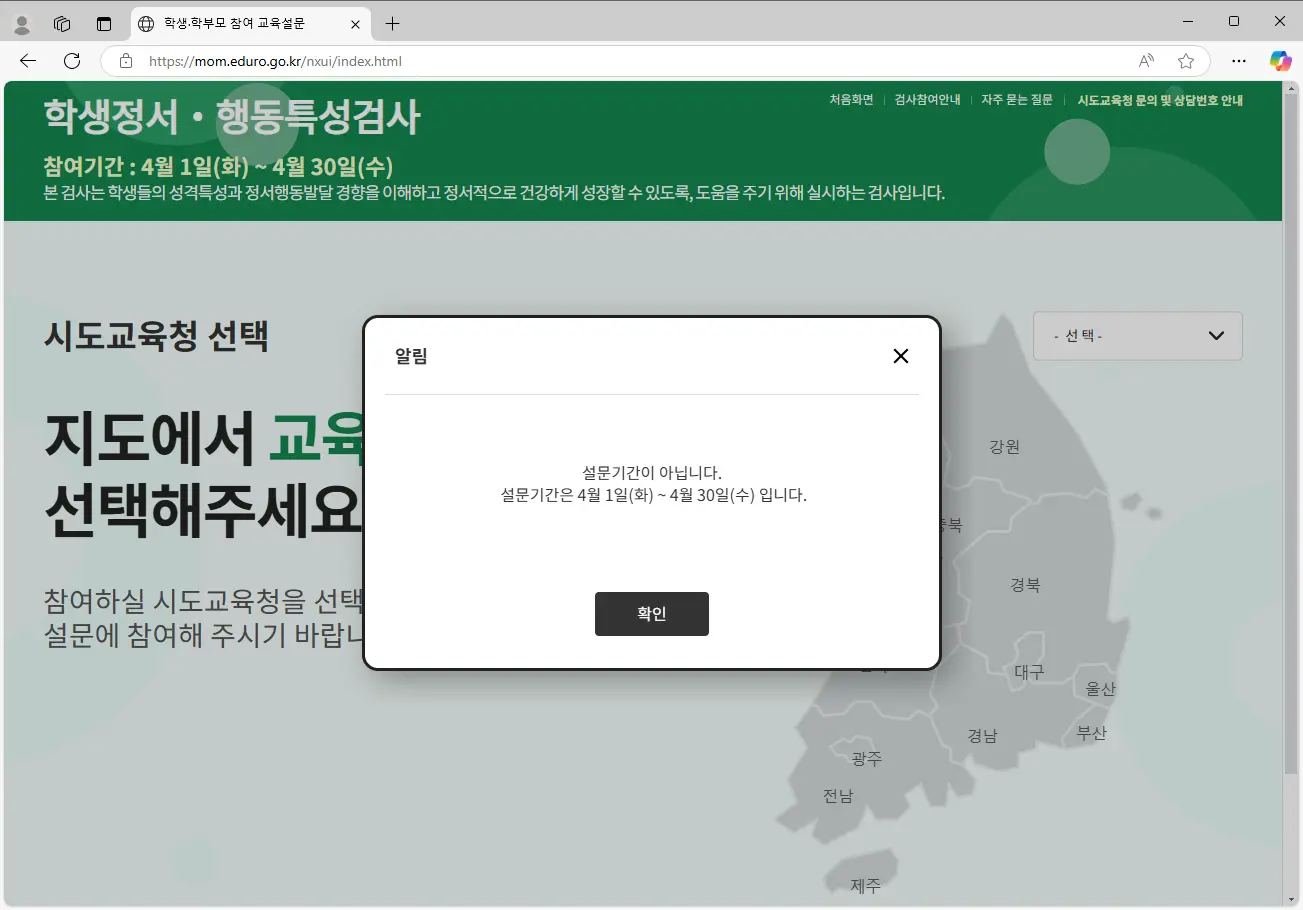
Task: Click the 설문기간이 아닙니다. message text
Action: (652, 472)
